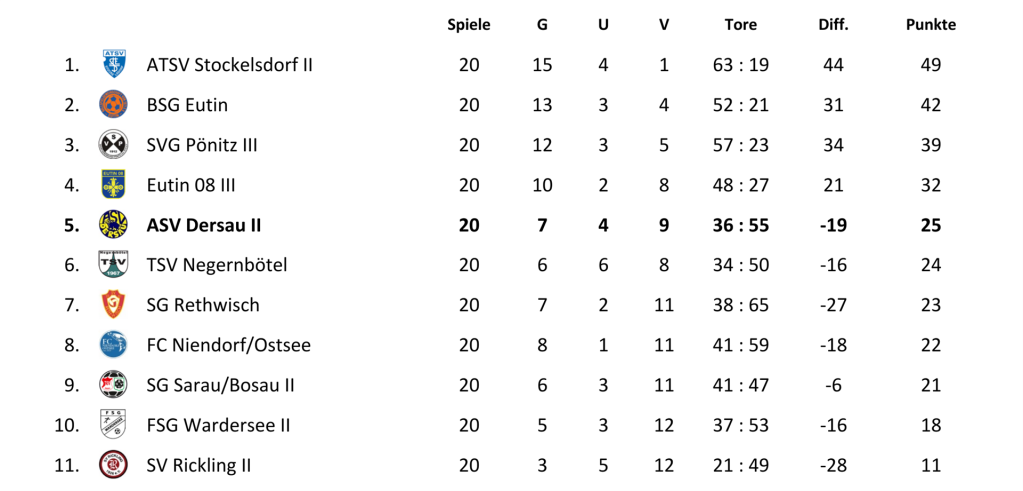
Task: Open the ATSV Stockelsdorf II team name
Action: click(229, 65)
